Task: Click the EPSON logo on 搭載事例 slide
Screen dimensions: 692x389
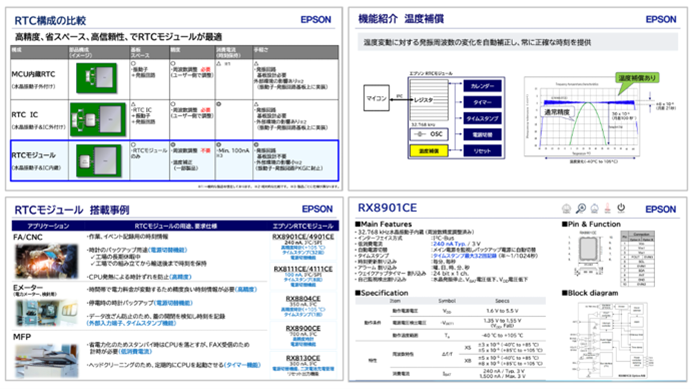Action: tap(317, 209)
